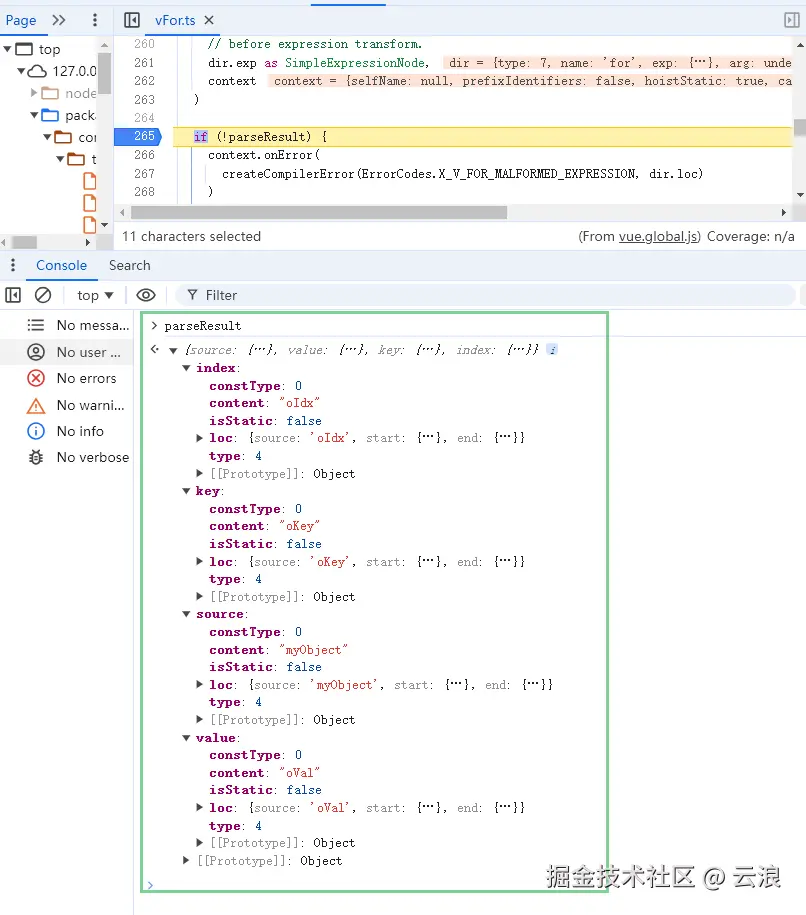
Task: Click the editor vertical scrollbar down arrow
Action: pyautogui.click(x=800, y=195)
